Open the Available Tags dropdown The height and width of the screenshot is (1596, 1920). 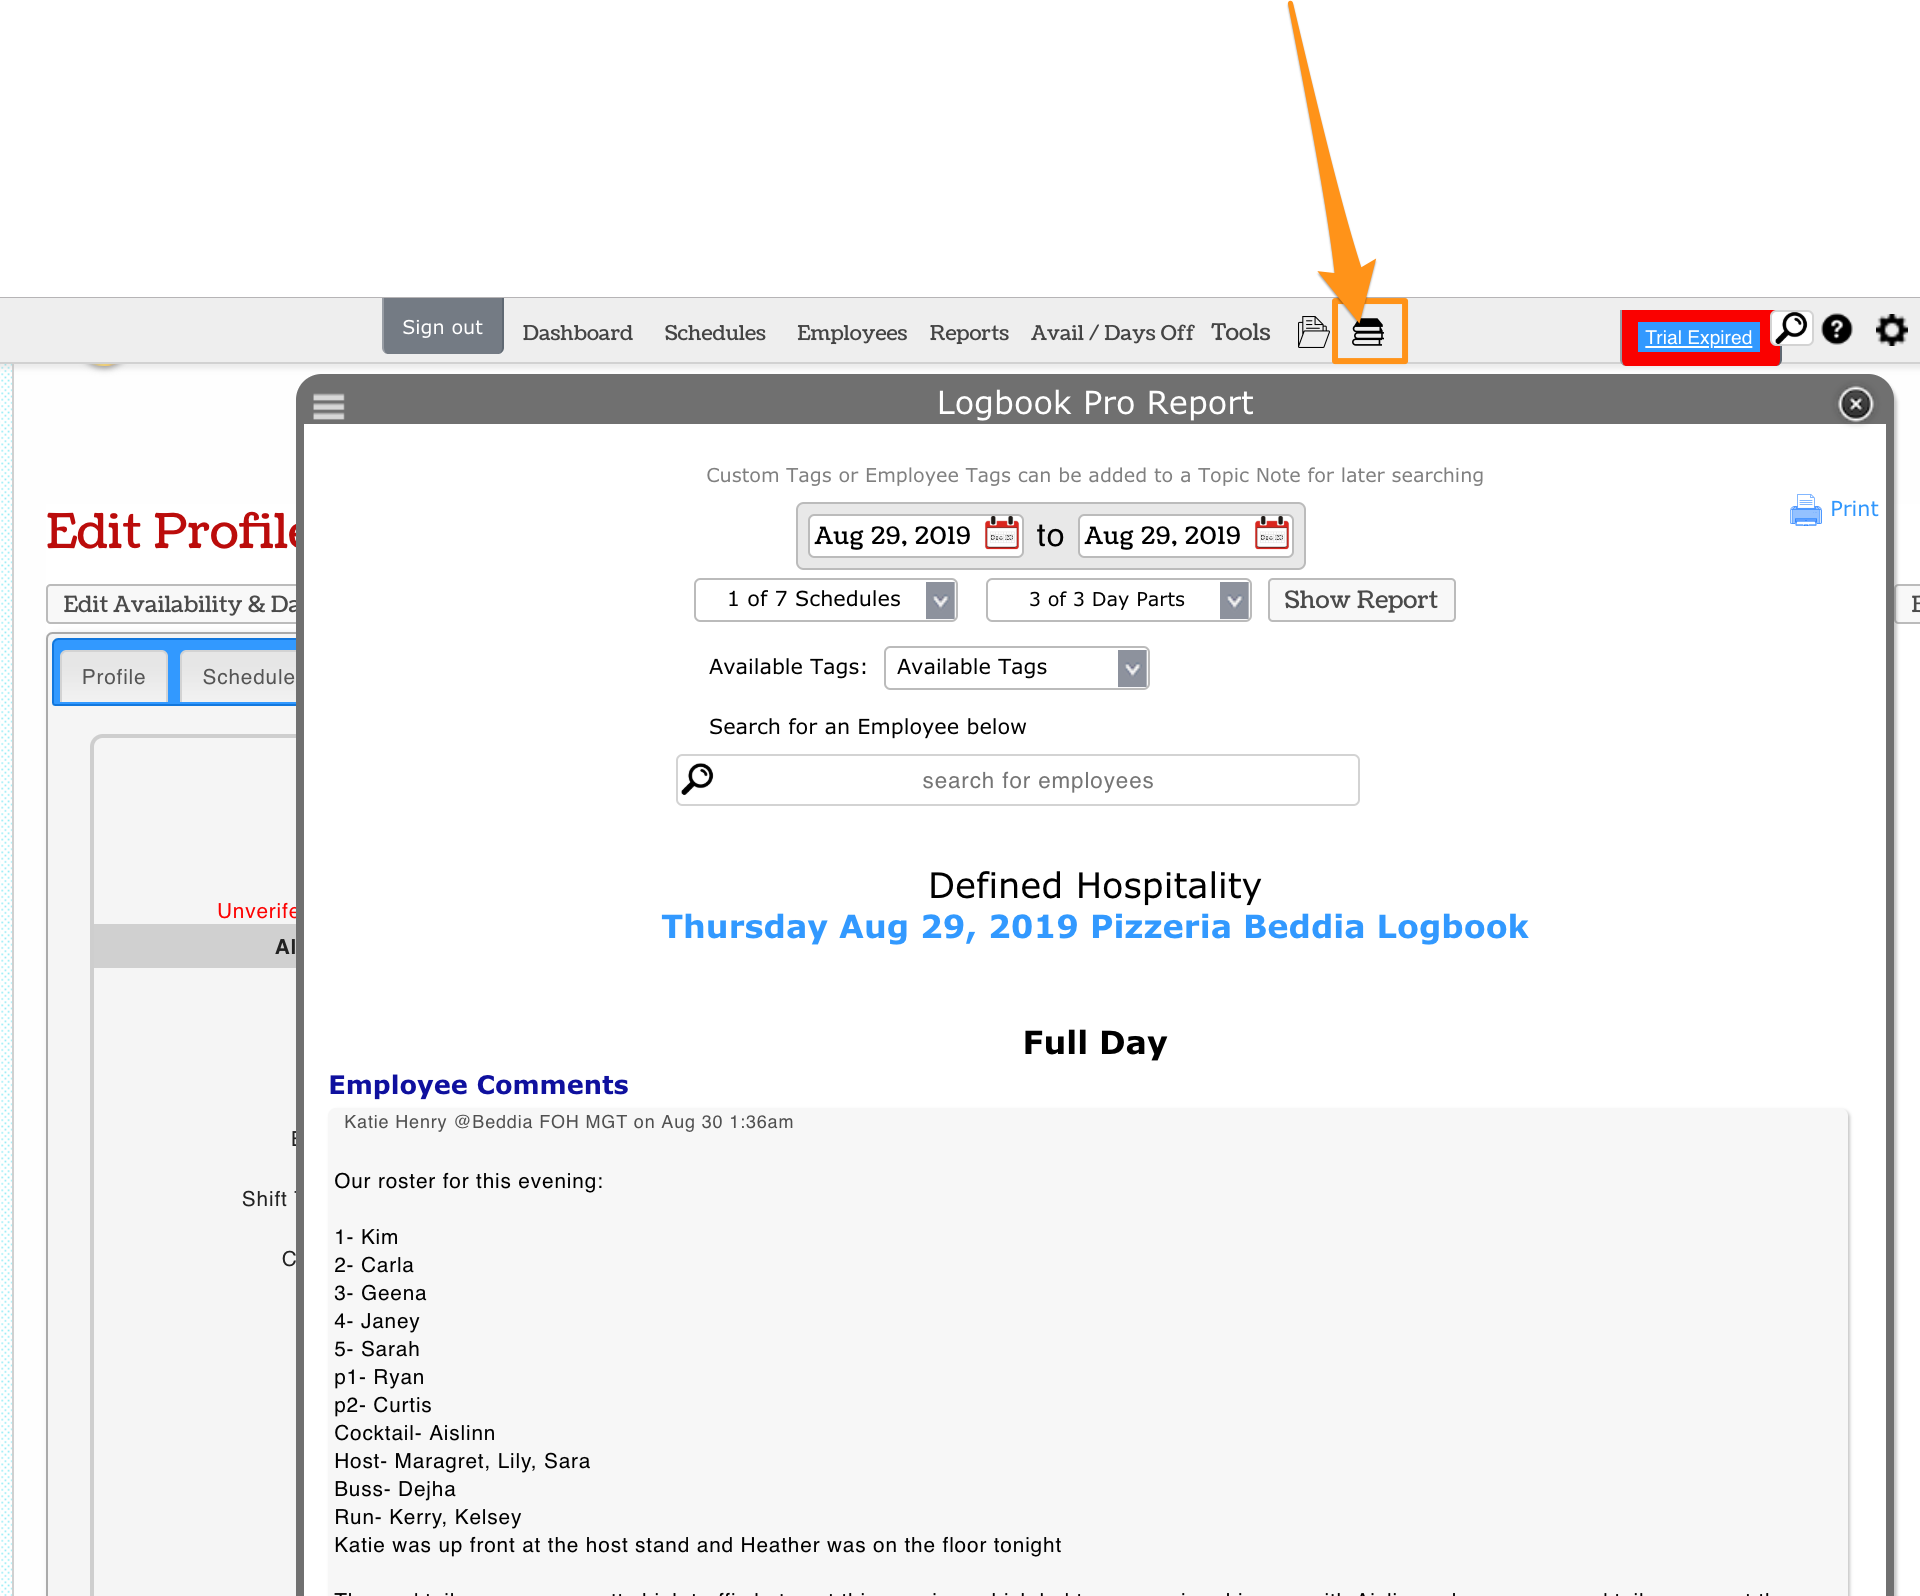pos(1016,668)
